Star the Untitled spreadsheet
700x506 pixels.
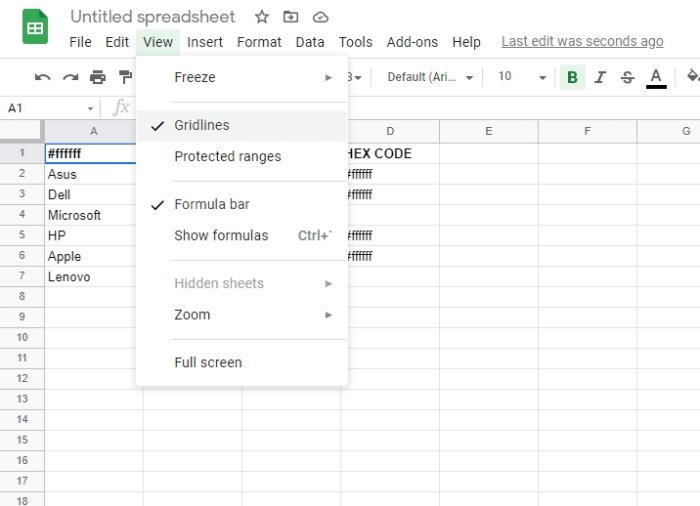(262, 17)
